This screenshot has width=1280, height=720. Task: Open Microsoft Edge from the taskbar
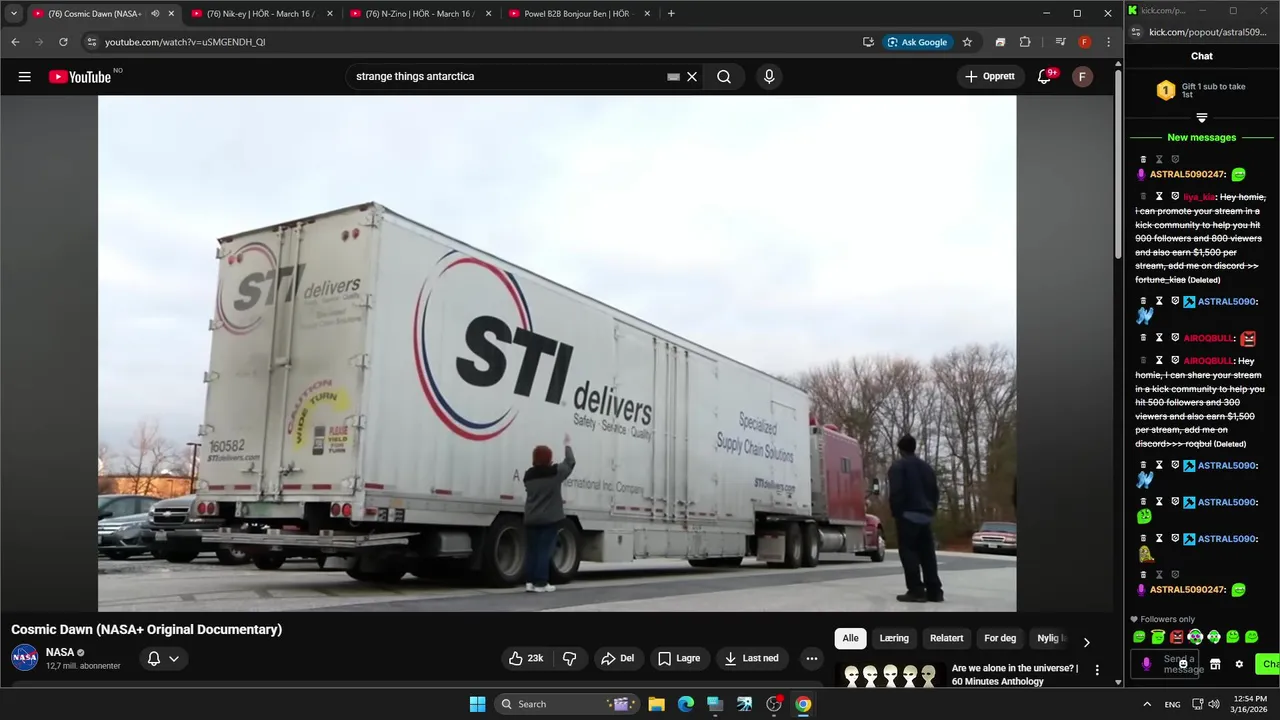(686, 704)
